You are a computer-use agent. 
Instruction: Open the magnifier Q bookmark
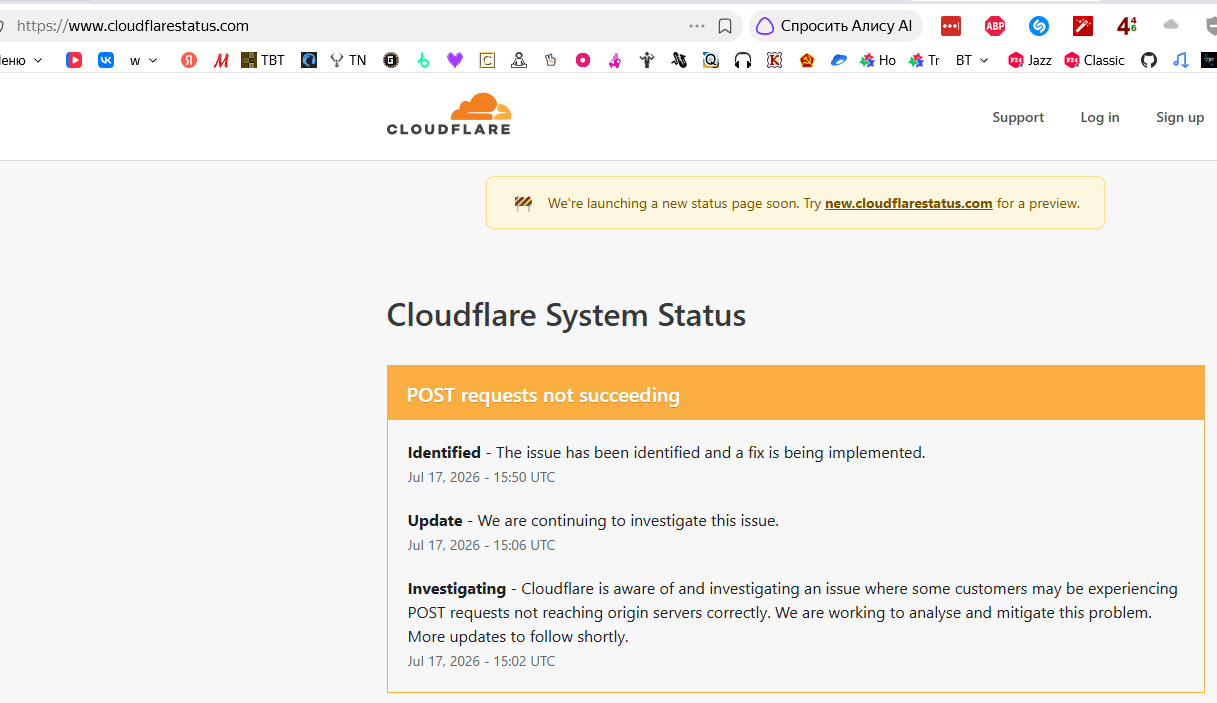(x=711, y=60)
